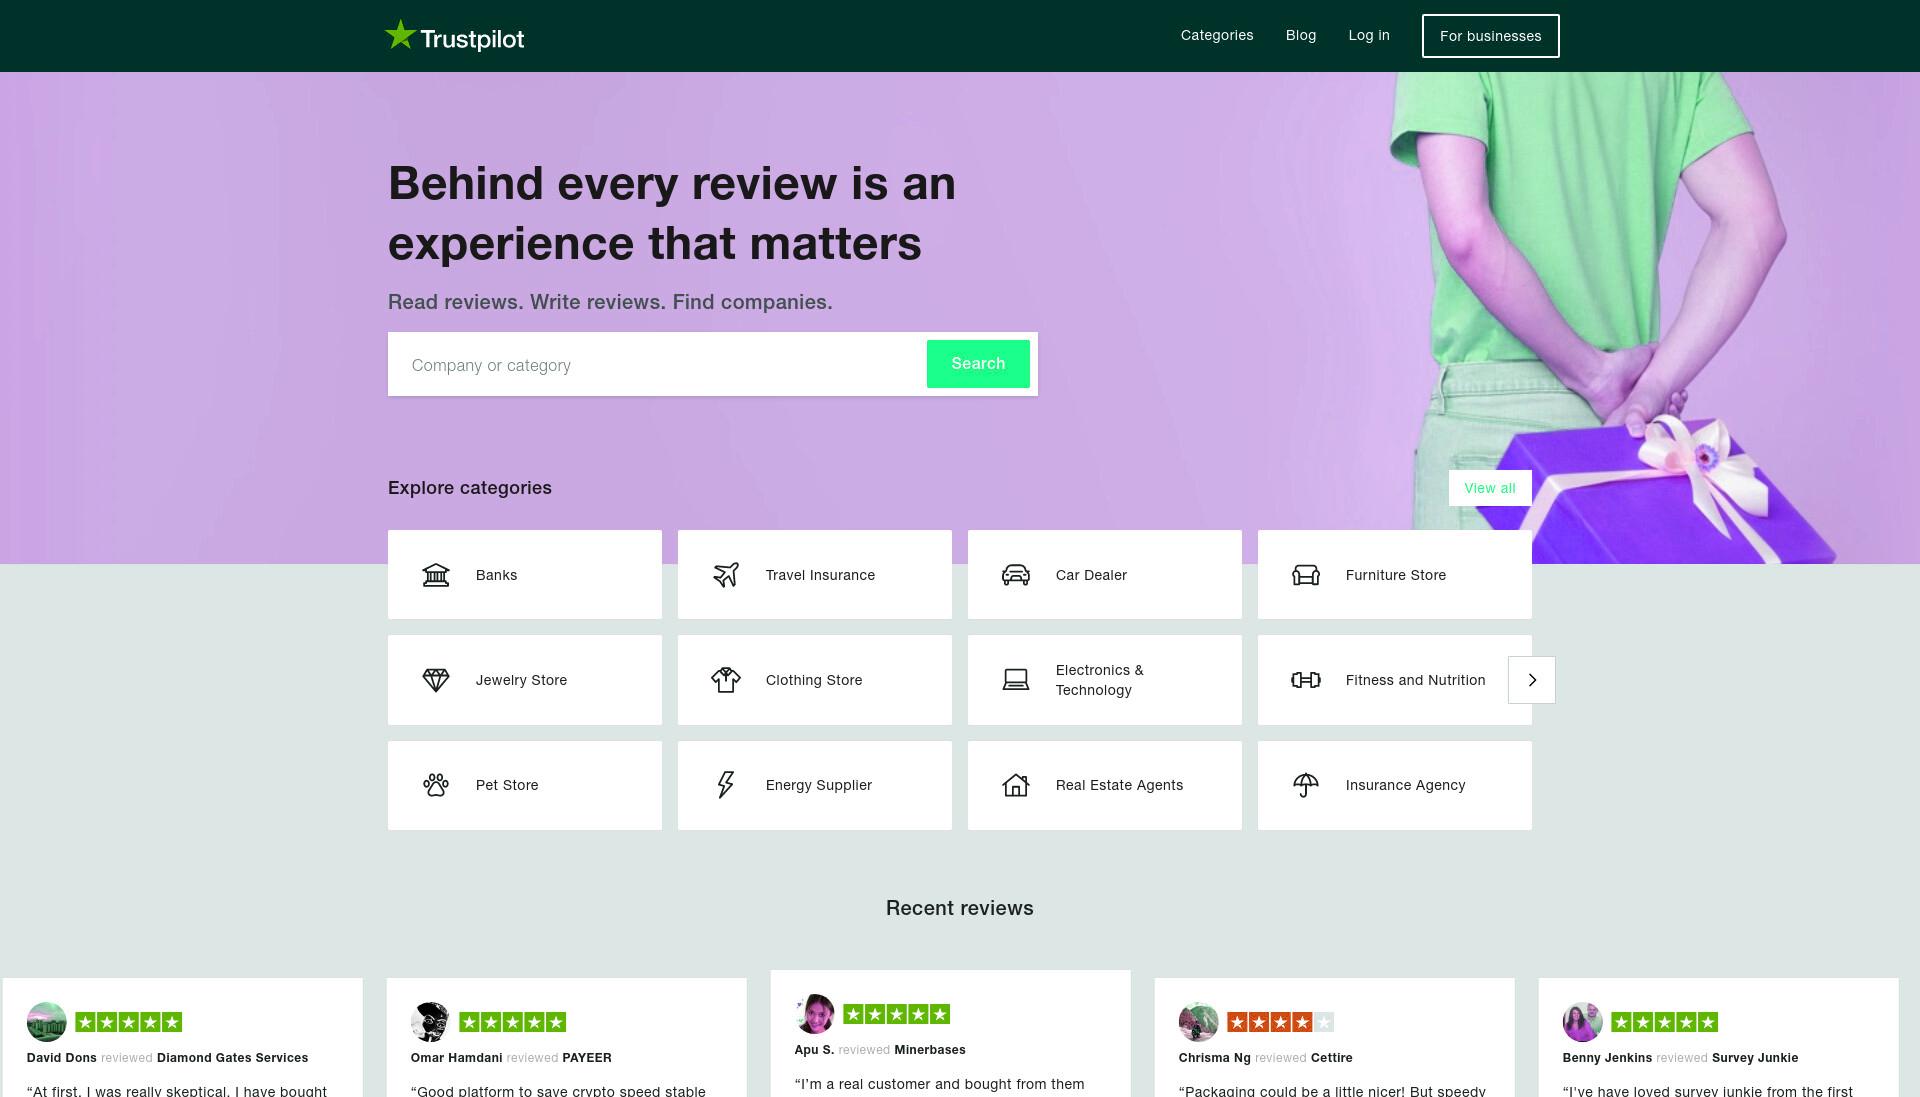Screen dimensions: 1920x1097
Task: Open the Minerbases company link
Action: tap(930, 1050)
